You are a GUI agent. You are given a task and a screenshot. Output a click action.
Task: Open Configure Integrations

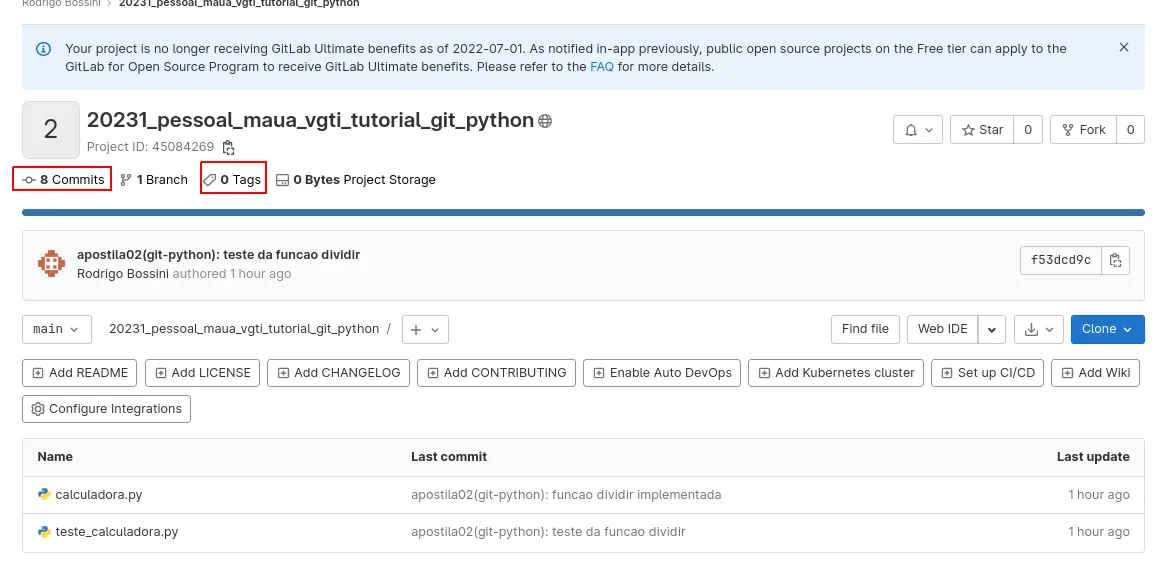[x=107, y=409]
